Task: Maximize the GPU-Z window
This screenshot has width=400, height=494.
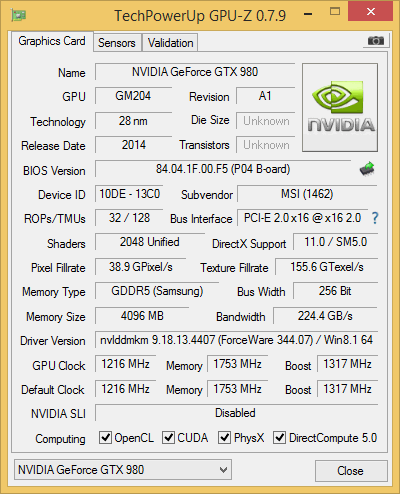Action: pos(335,12)
